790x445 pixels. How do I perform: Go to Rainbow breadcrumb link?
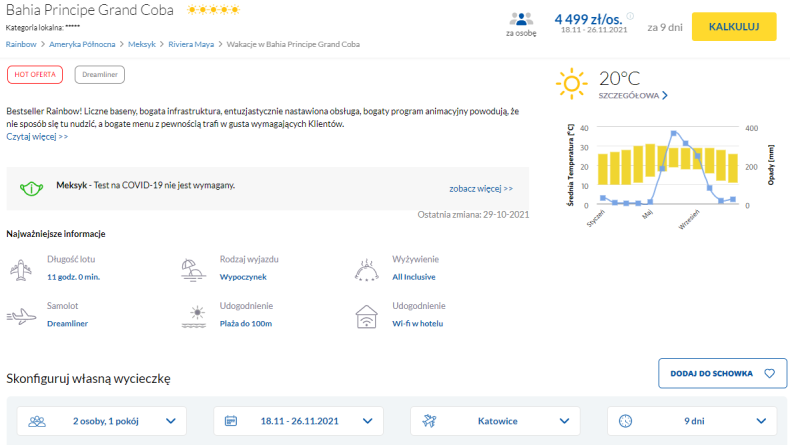(21, 44)
